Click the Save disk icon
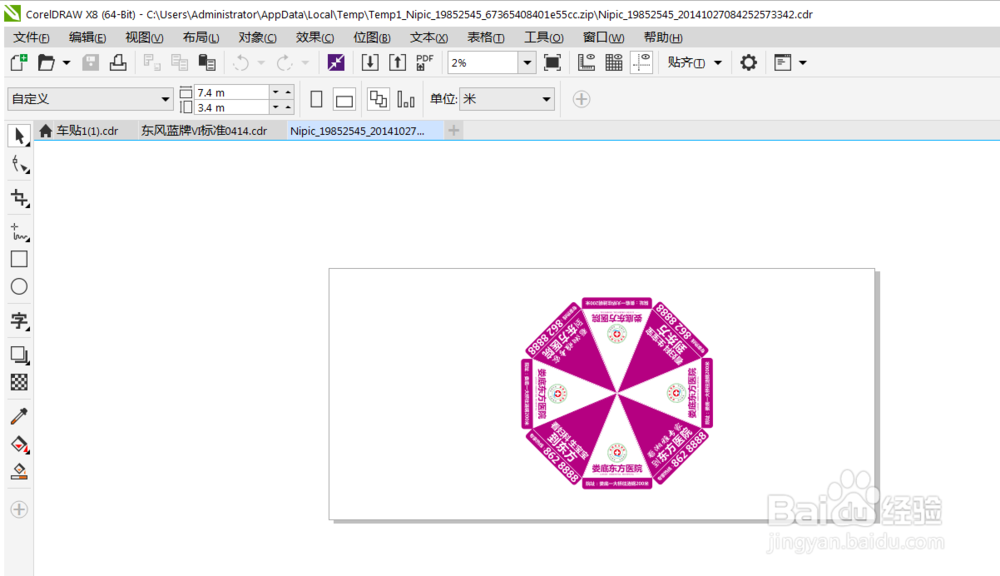This screenshot has width=1000, height=576. coord(91,63)
